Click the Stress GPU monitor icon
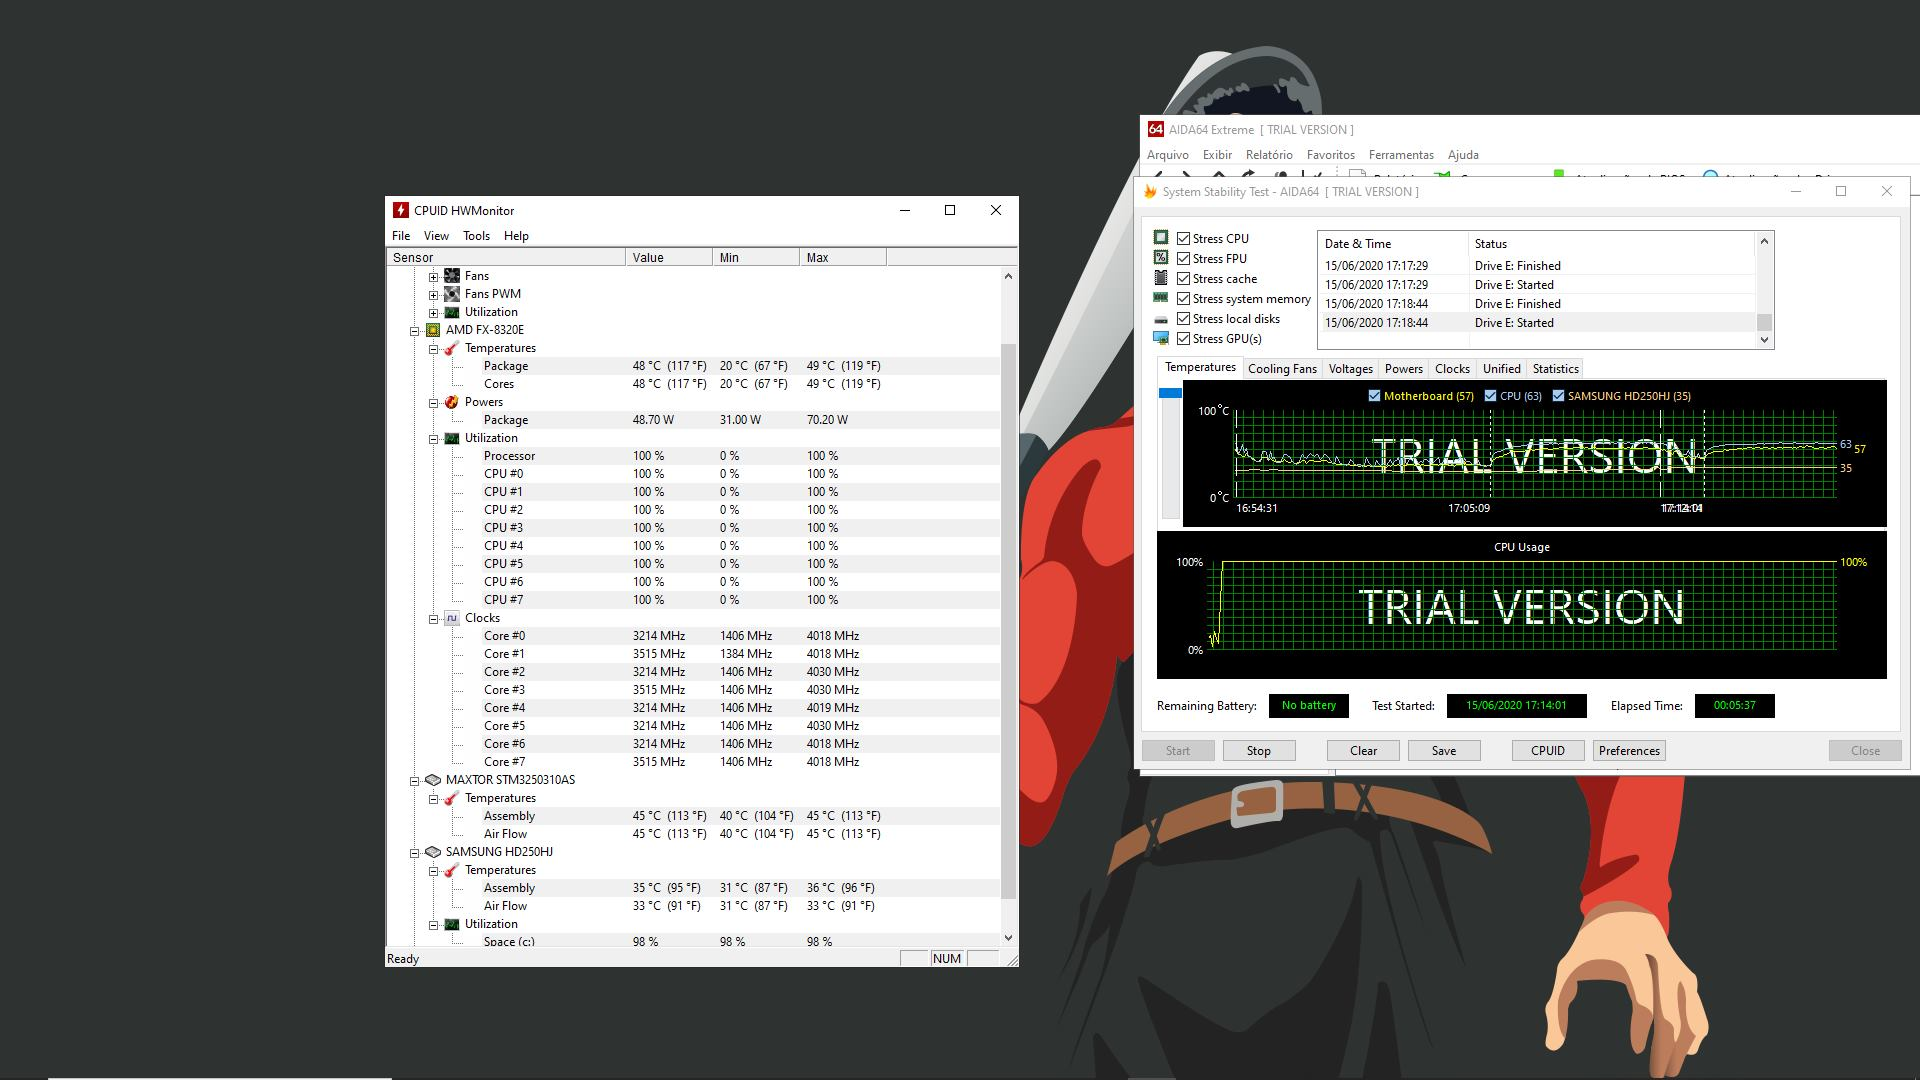 pos(1161,339)
